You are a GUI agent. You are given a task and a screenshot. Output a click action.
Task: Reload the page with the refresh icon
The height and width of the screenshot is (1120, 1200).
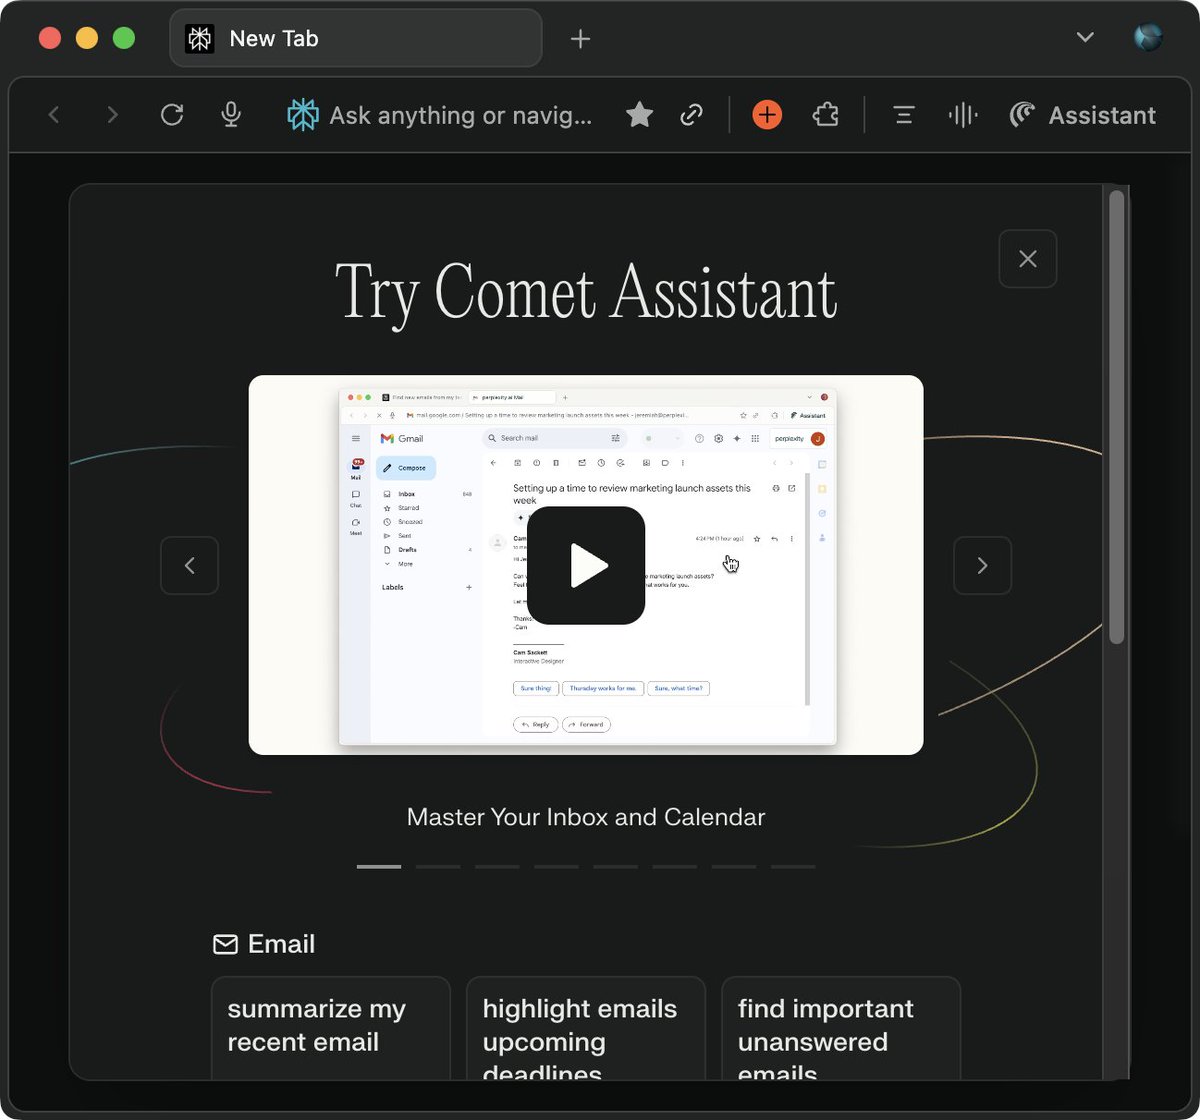(x=172, y=115)
